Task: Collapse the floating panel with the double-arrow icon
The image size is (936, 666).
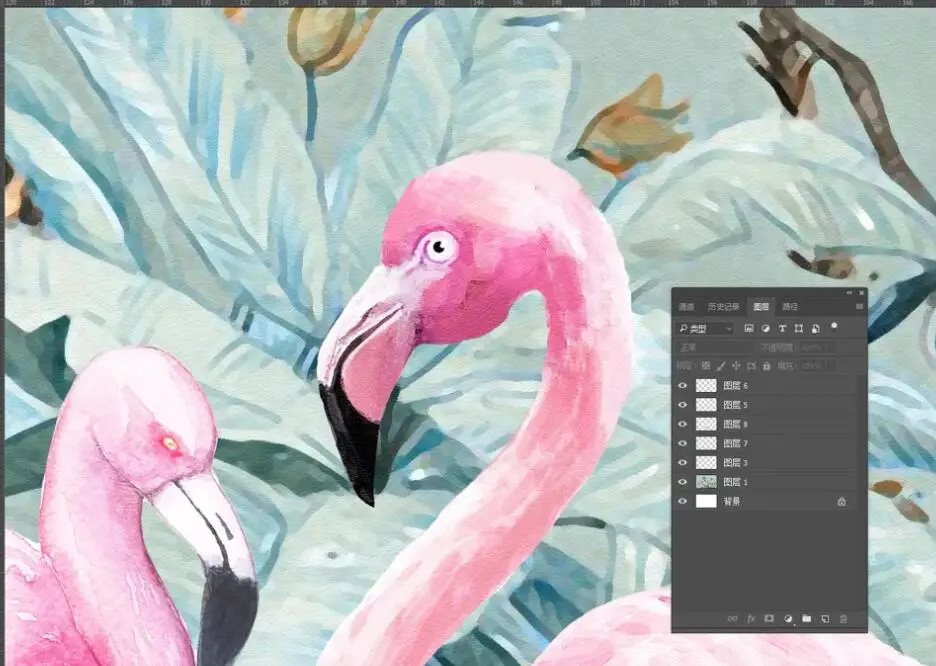Action: coord(849,293)
